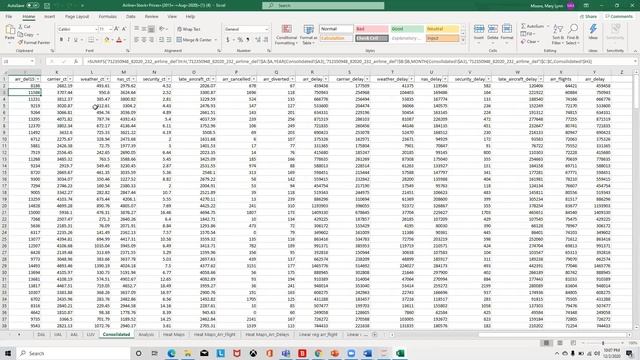The image size is (640, 360).
Task: Turn the AutoSave switch on
Action: [33, 6]
